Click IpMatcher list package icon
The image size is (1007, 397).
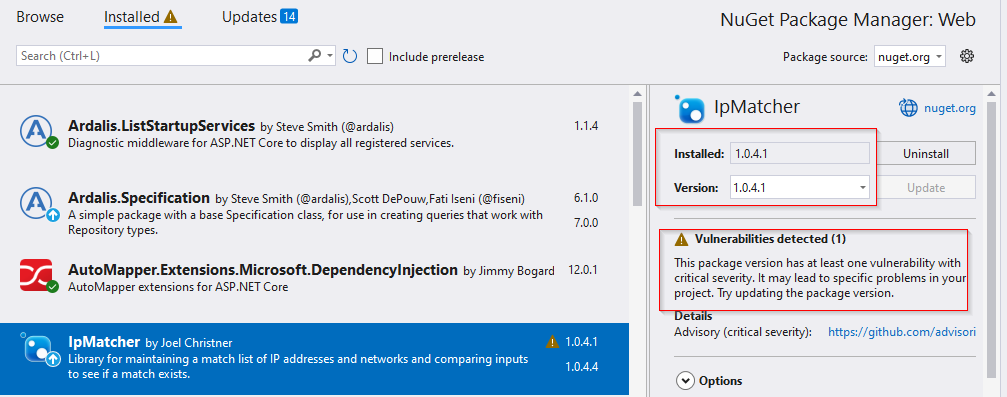coord(39,349)
